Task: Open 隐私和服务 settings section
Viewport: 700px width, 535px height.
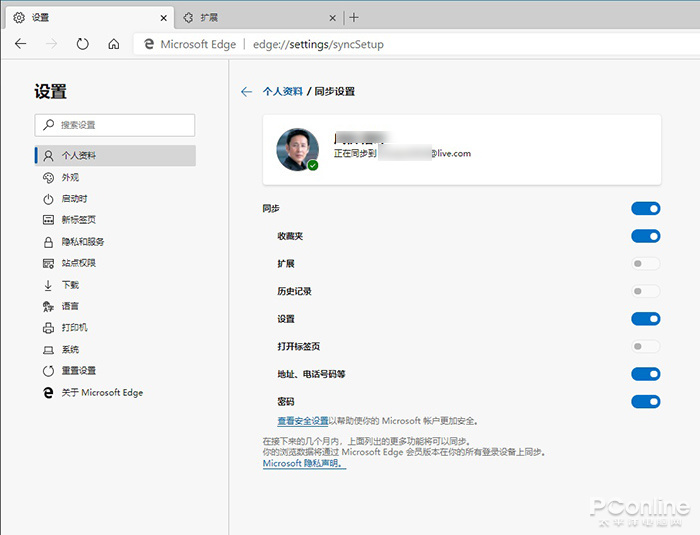Action: (x=115, y=242)
